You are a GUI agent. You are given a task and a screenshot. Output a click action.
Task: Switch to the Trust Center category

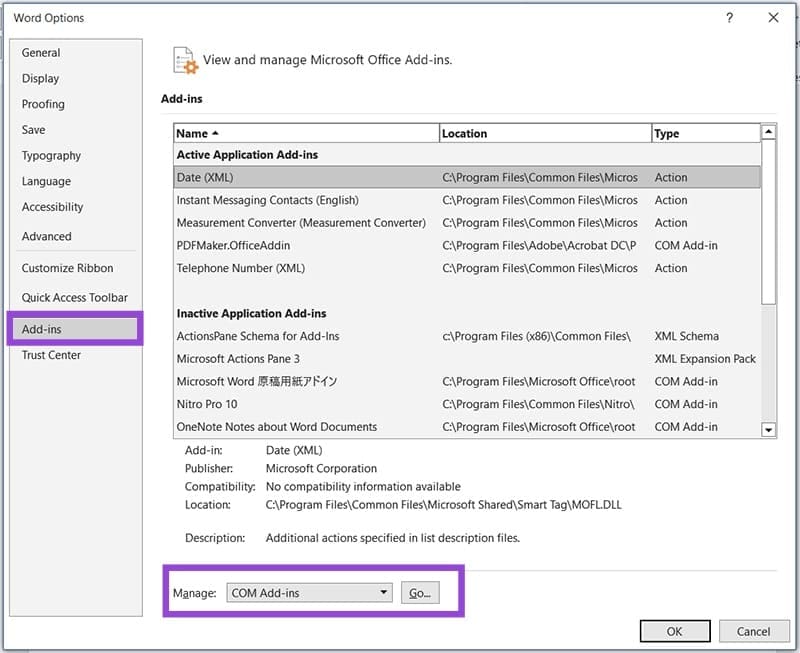(51, 355)
